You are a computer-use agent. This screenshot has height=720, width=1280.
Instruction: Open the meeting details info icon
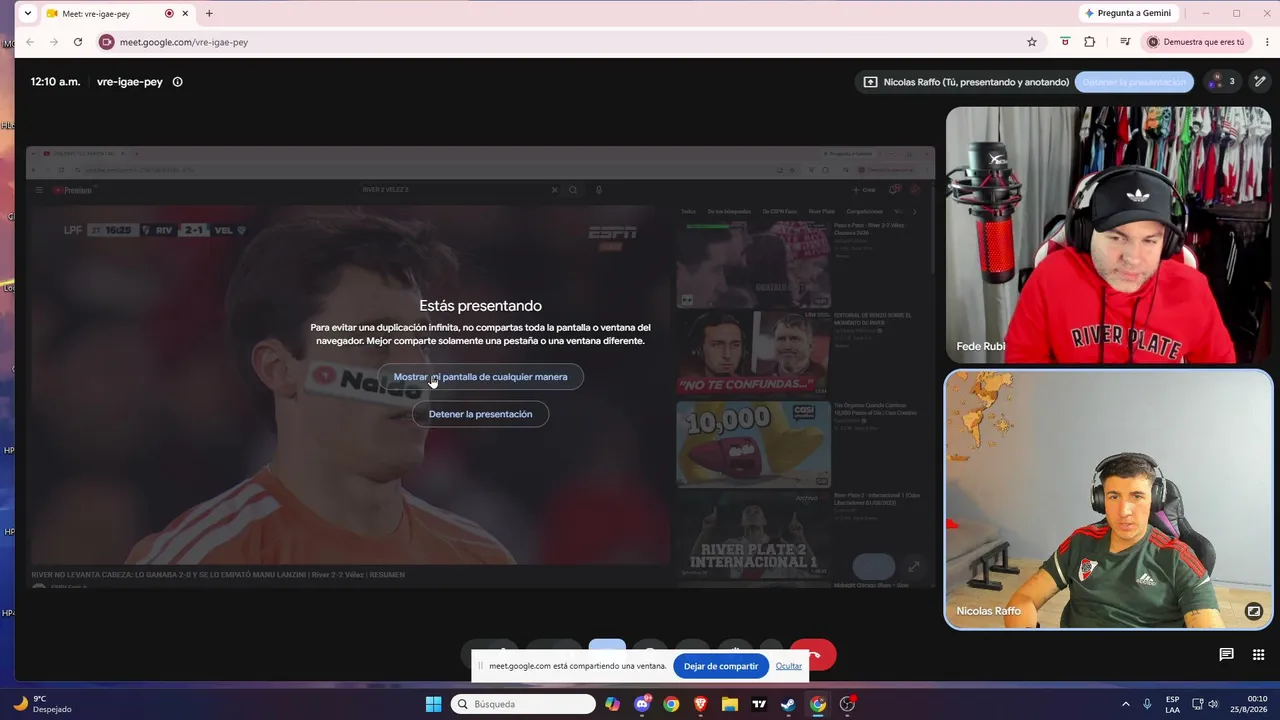point(178,82)
